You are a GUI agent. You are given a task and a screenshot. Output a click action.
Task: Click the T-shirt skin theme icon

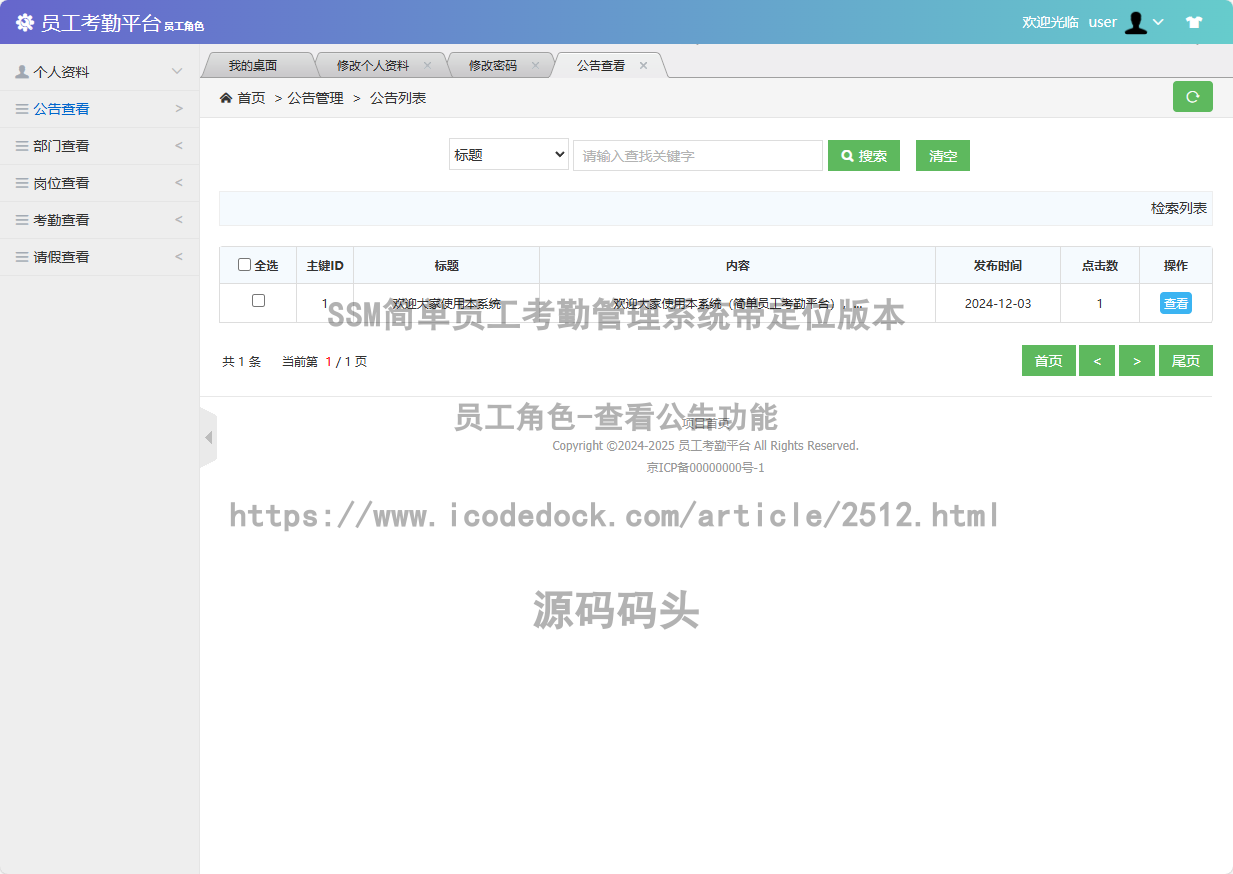click(1194, 22)
